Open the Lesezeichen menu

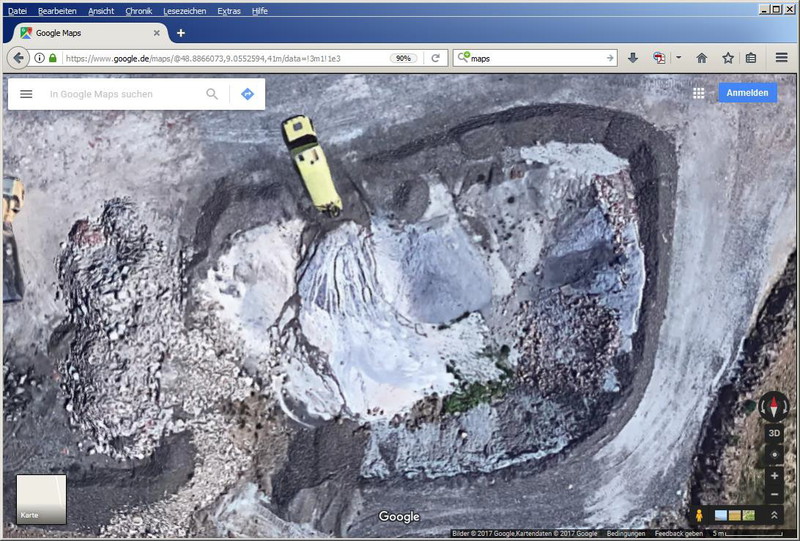(186, 10)
